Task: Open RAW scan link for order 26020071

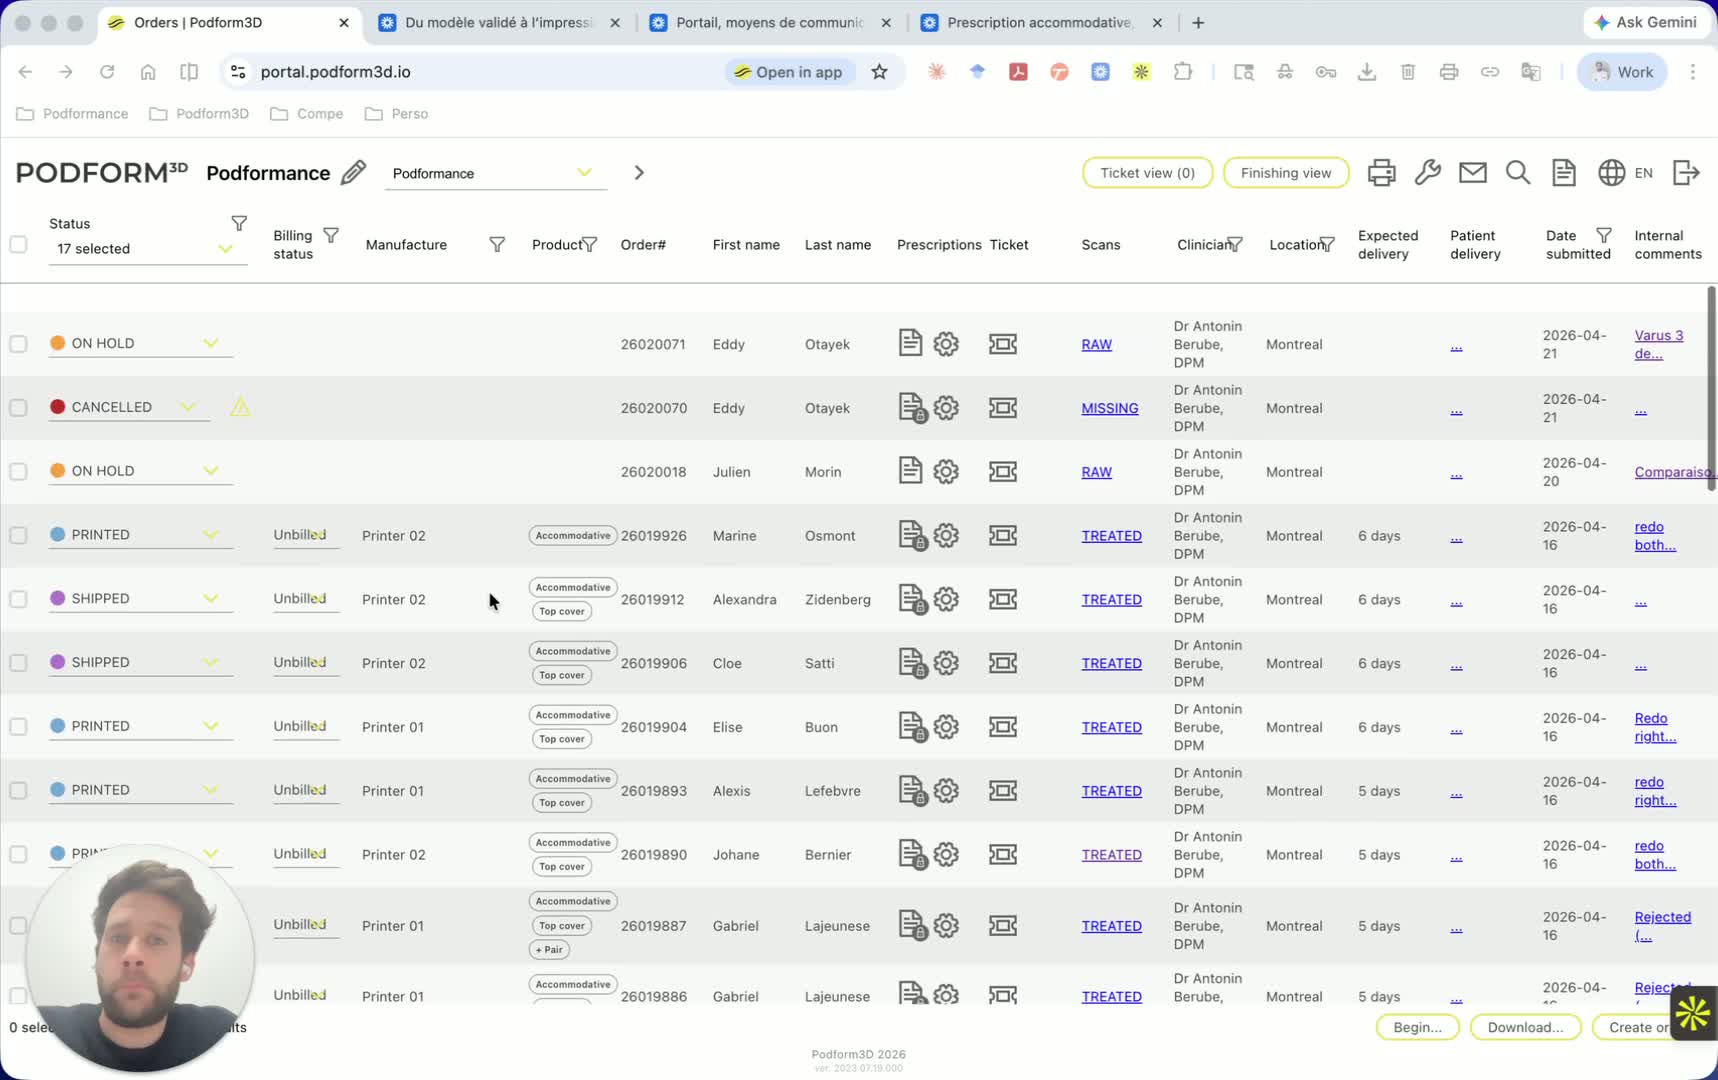Action: 1096,344
